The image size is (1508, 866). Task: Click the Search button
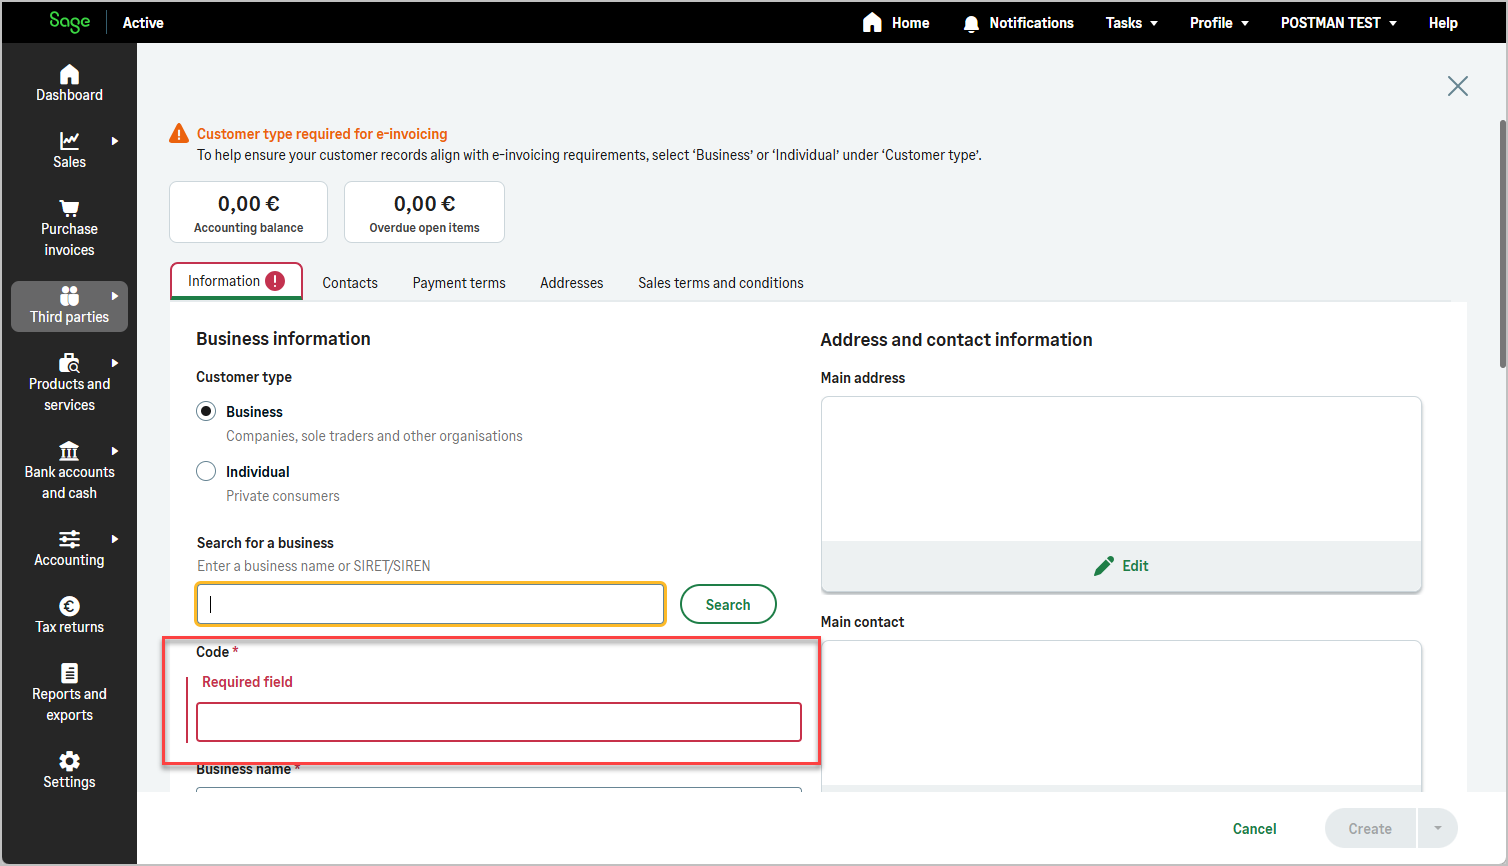728,604
